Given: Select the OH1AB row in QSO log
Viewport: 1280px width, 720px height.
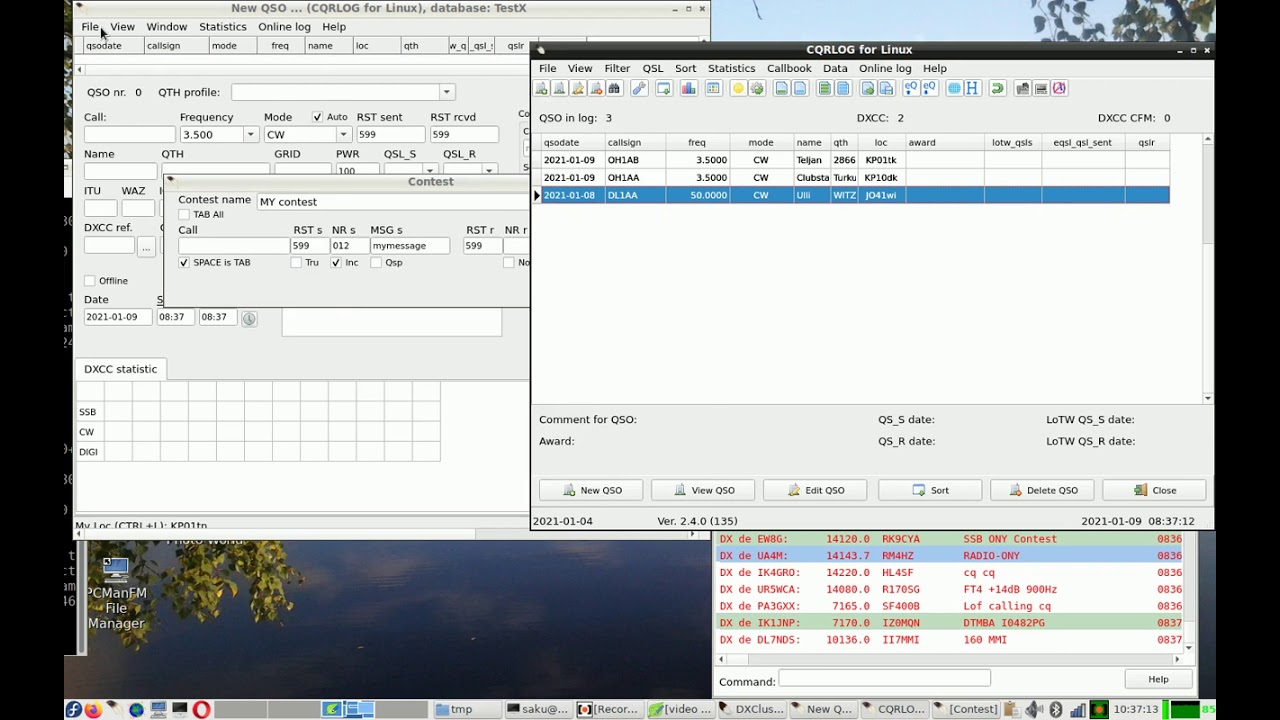Looking at the screenshot, I should tap(855, 160).
